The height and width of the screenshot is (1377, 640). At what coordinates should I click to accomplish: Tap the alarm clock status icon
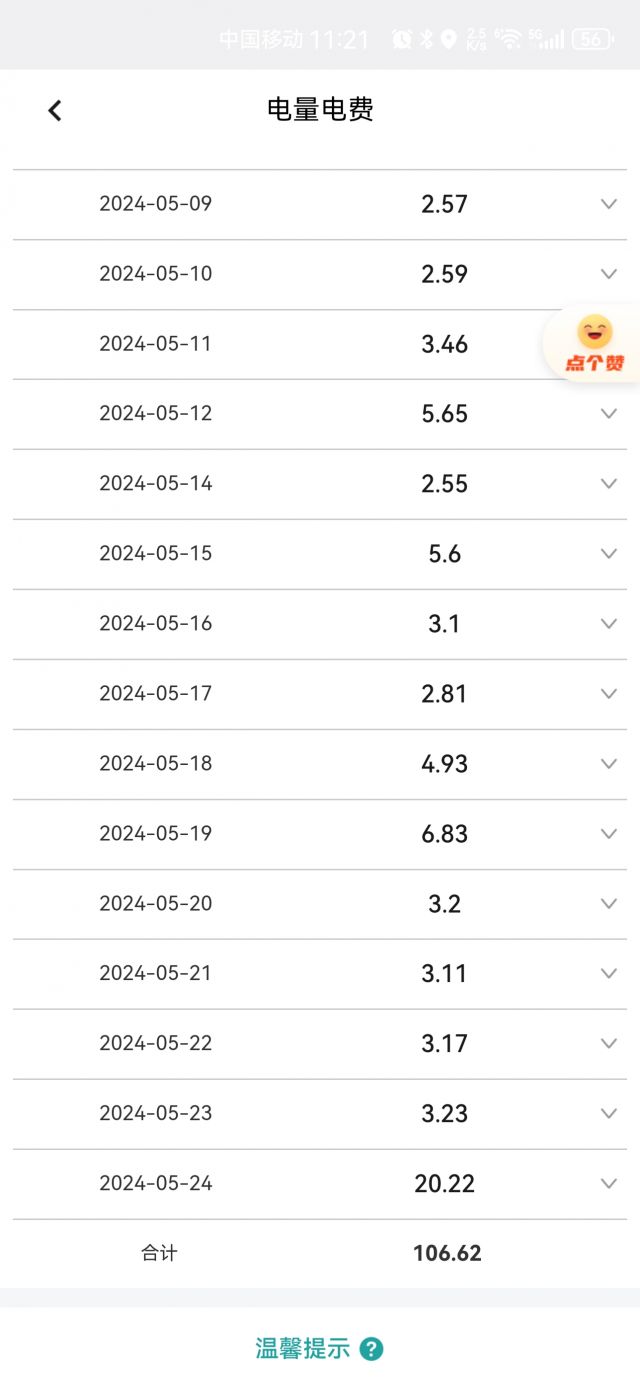(402, 39)
